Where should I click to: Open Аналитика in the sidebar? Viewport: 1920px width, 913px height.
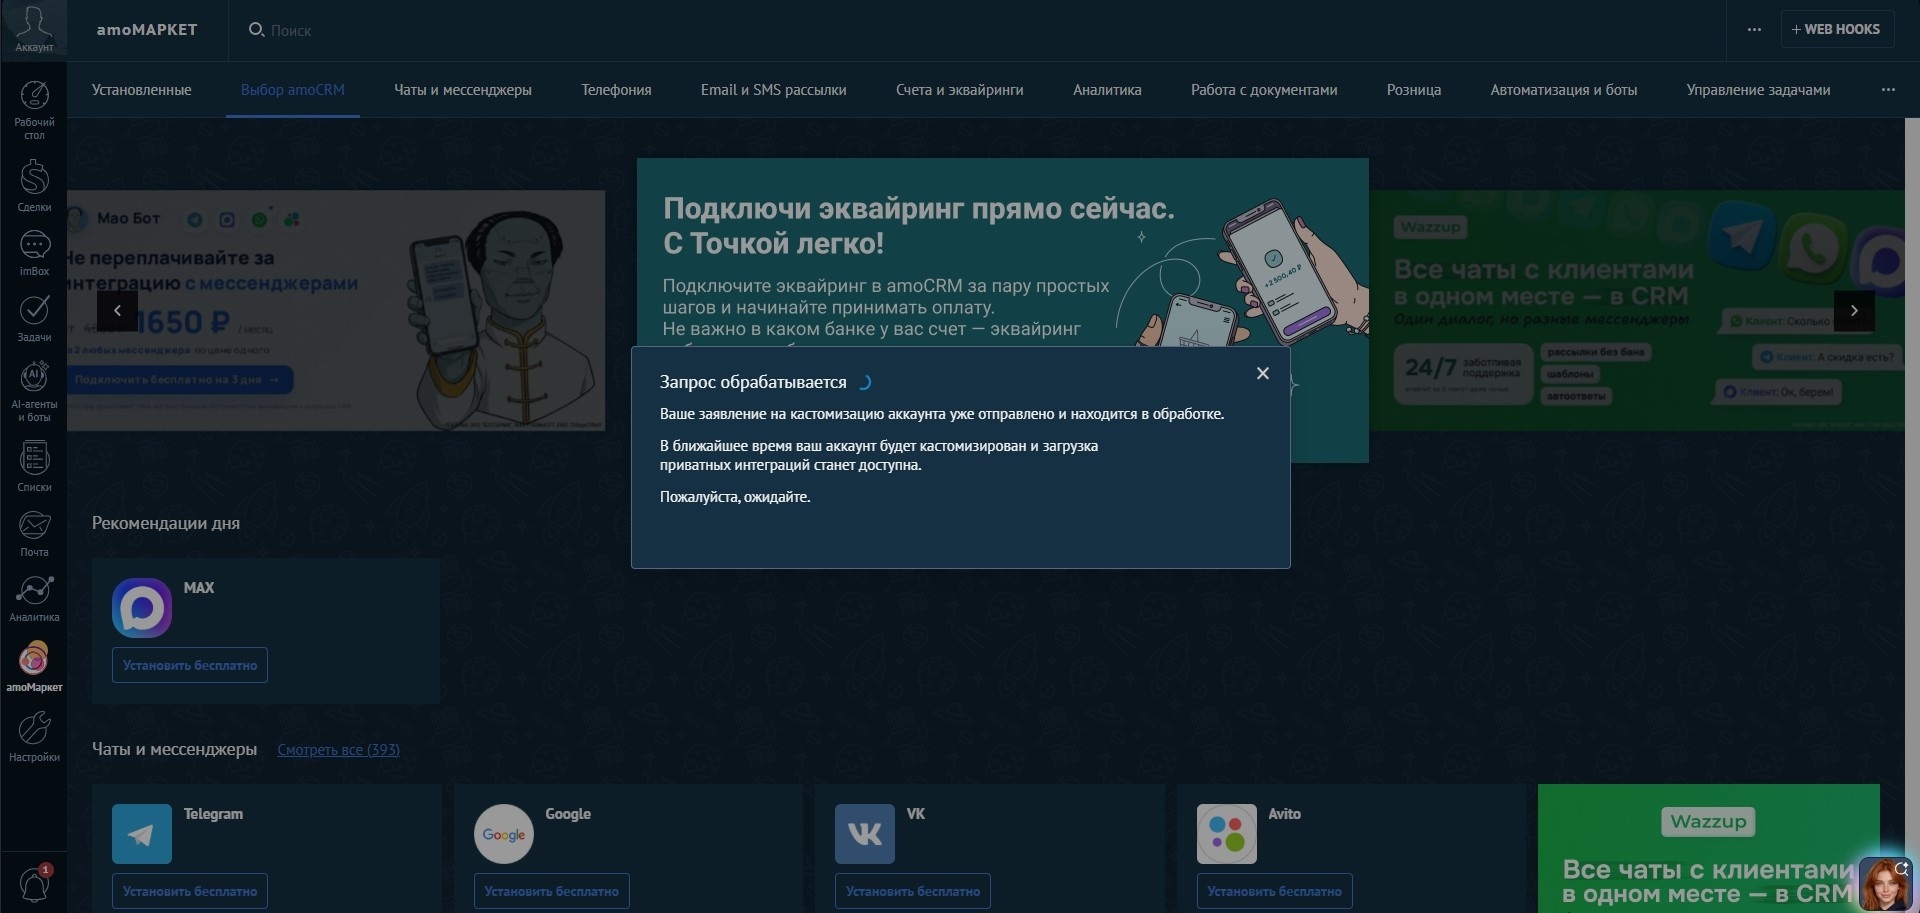coord(34,598)
